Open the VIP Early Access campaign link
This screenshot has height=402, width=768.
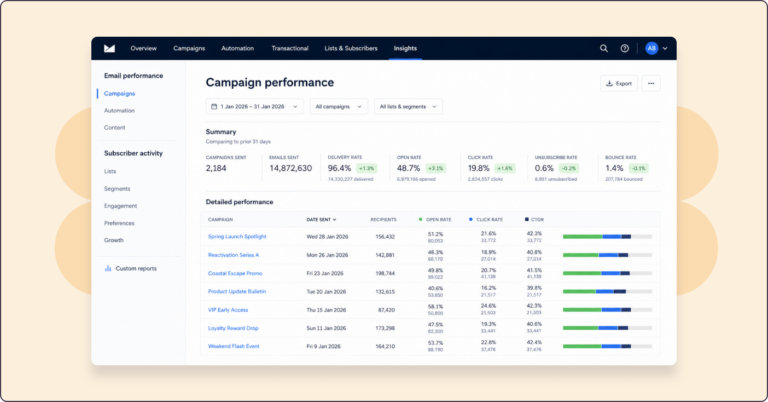(x=228, y=310)
